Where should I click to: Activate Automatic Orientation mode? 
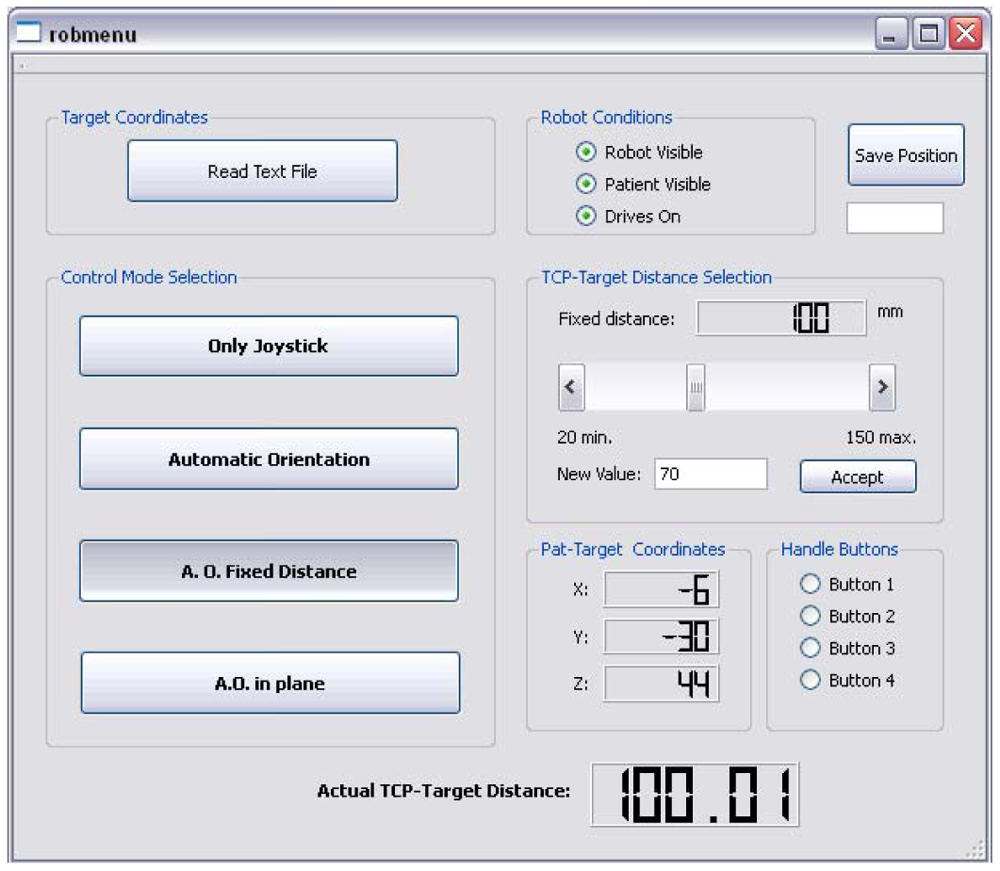268,459
